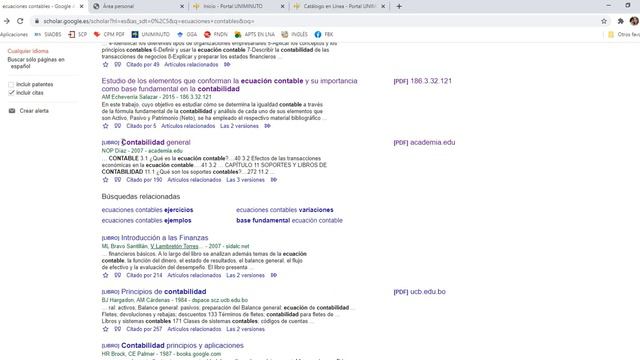Open the APTS EN LNA bookmark

pyautogui.click(x=254, y=35)
